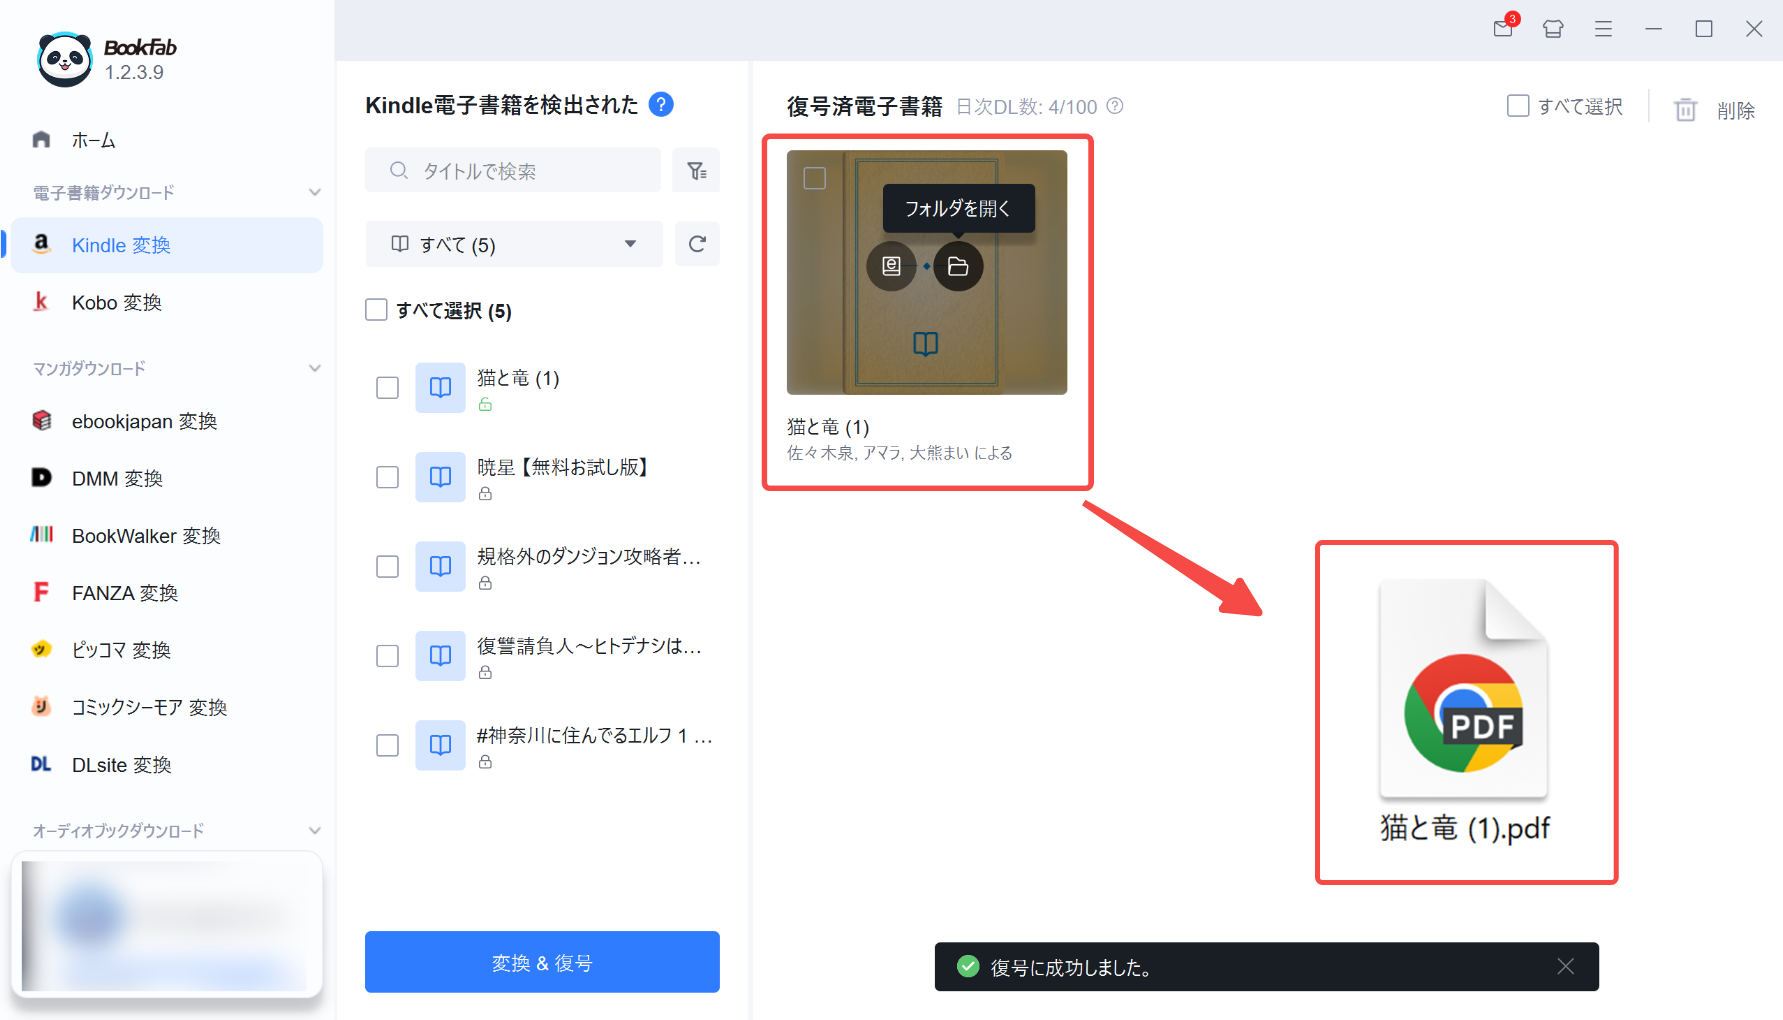Collapse the 電子書籍ダウンロード section
This screenshot has height=1020, width=1783.
(x=314, y=192)
